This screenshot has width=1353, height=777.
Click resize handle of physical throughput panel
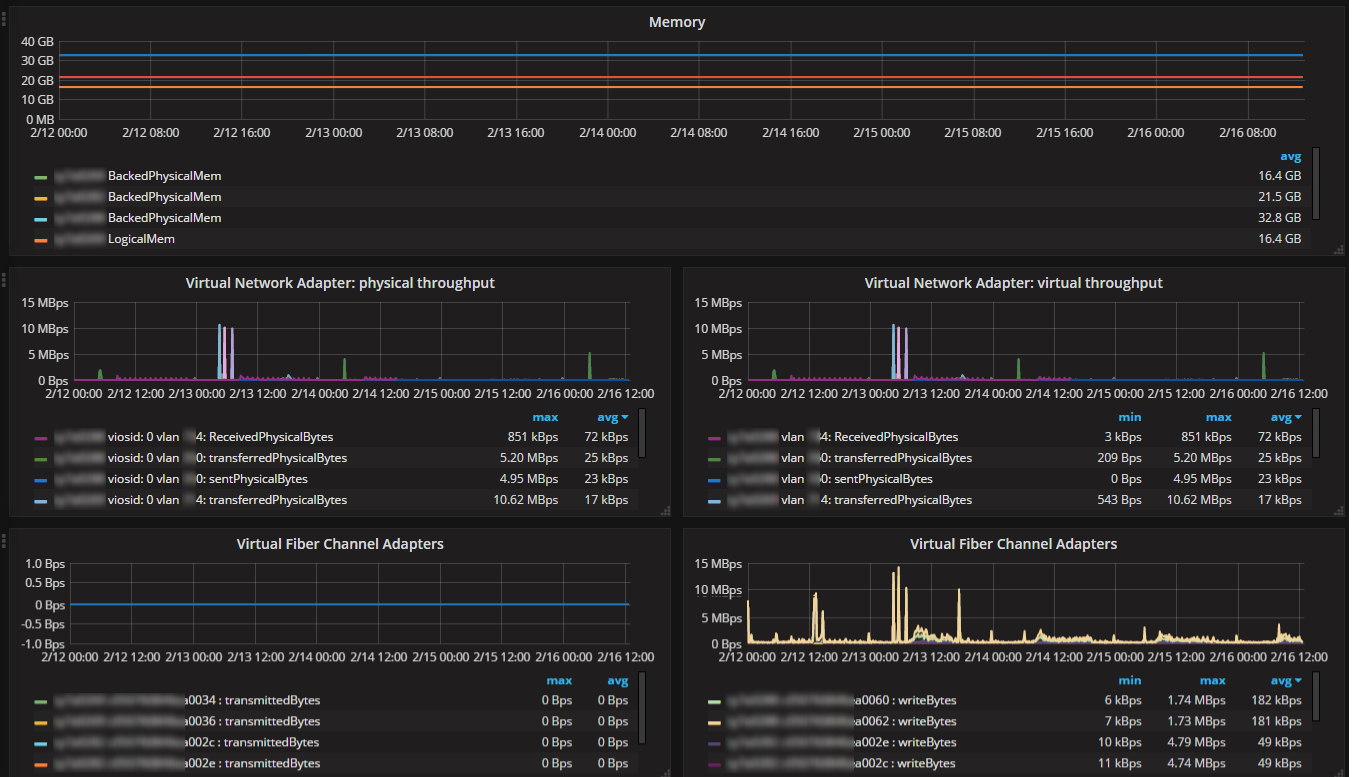(665, 510)
